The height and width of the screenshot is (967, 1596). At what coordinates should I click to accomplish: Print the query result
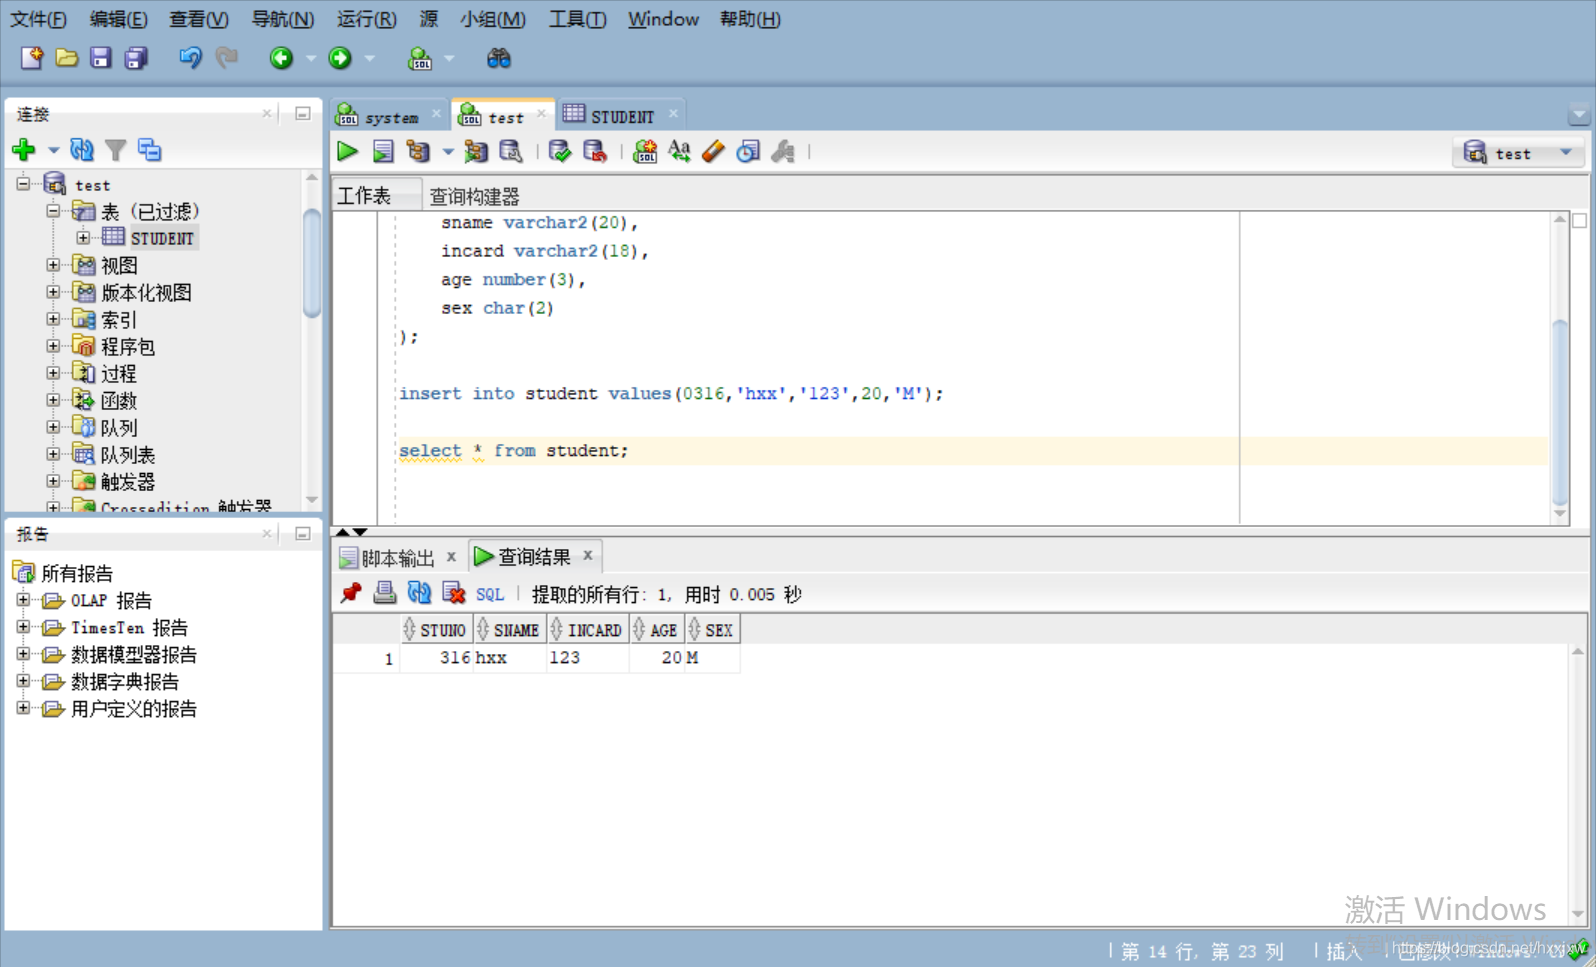[384, 594]
